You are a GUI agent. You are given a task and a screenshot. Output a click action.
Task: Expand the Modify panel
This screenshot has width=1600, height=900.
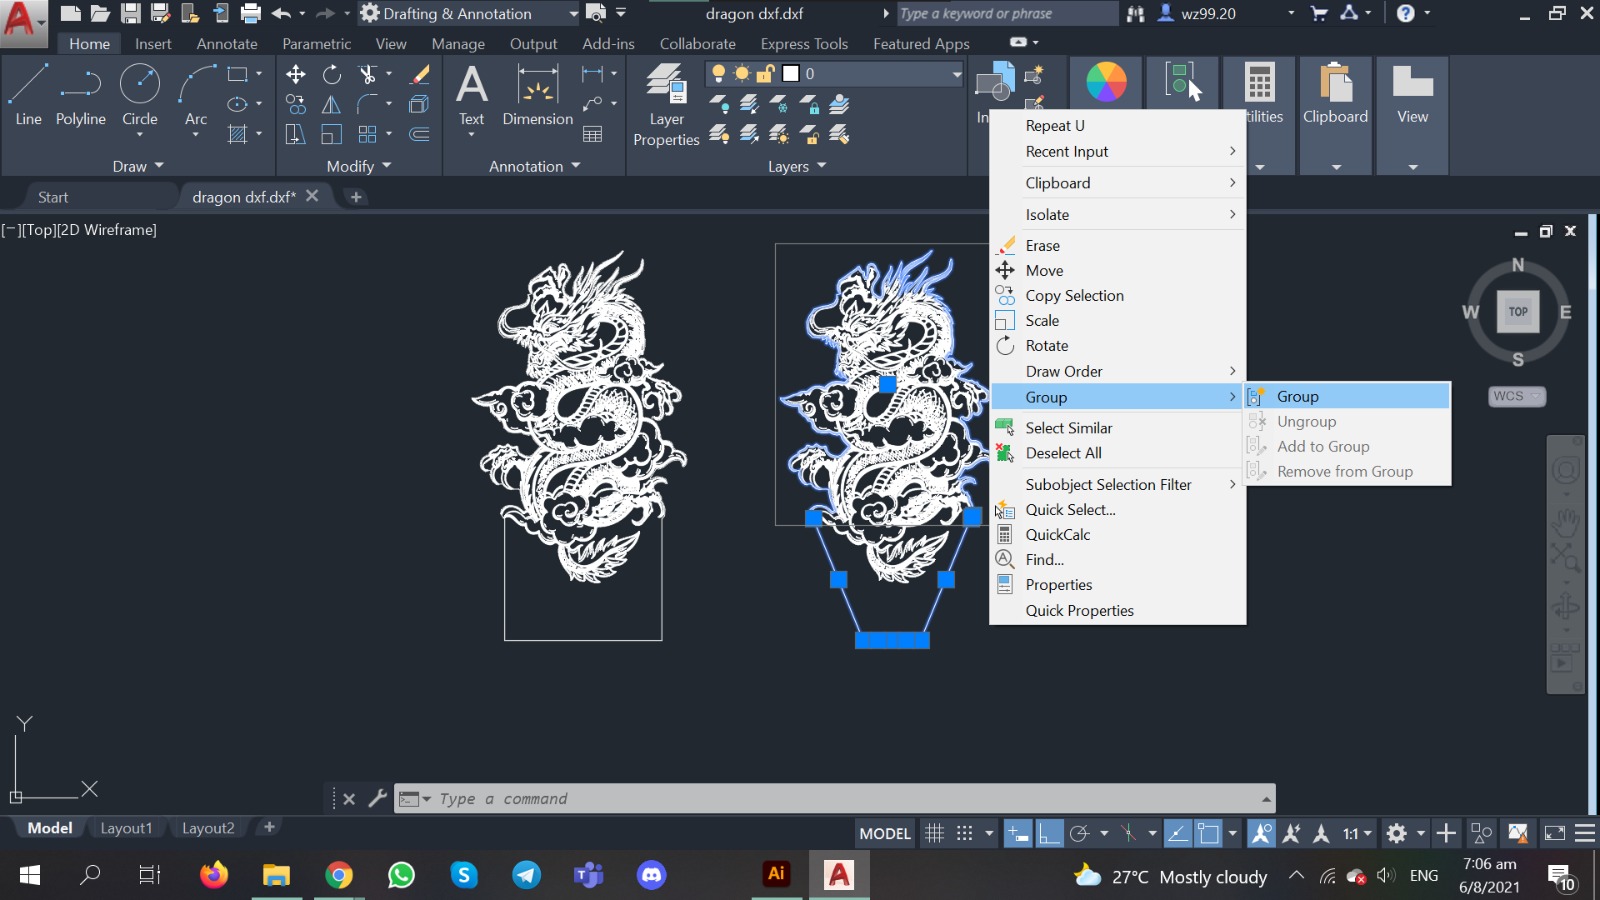359,166
